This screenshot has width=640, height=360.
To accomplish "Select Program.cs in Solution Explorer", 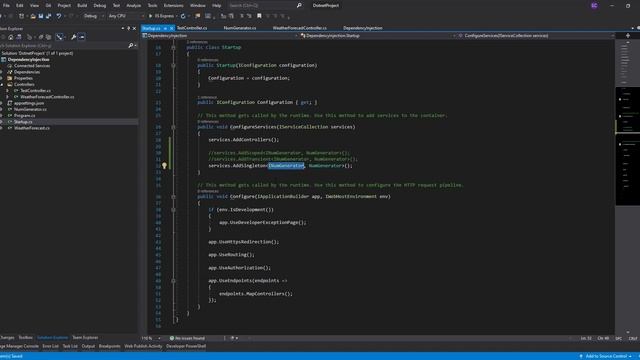I will [24, 116].
